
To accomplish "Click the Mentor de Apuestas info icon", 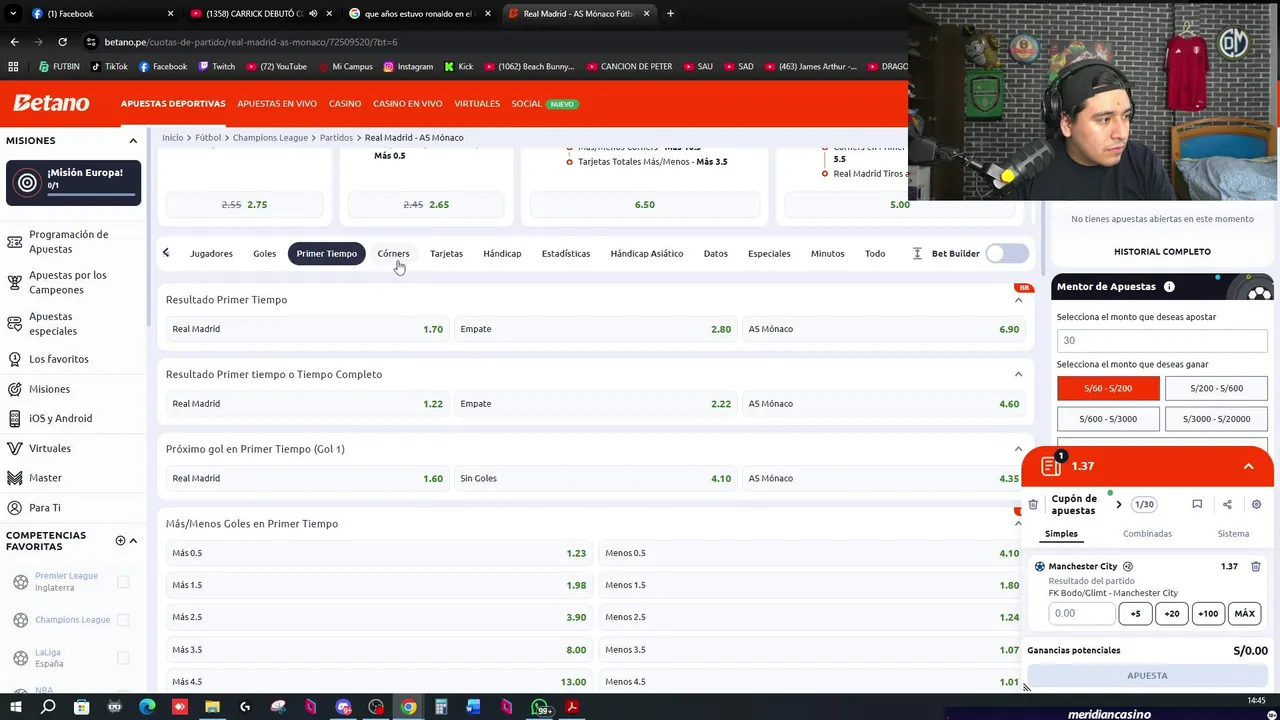I will pos(1169,287).
